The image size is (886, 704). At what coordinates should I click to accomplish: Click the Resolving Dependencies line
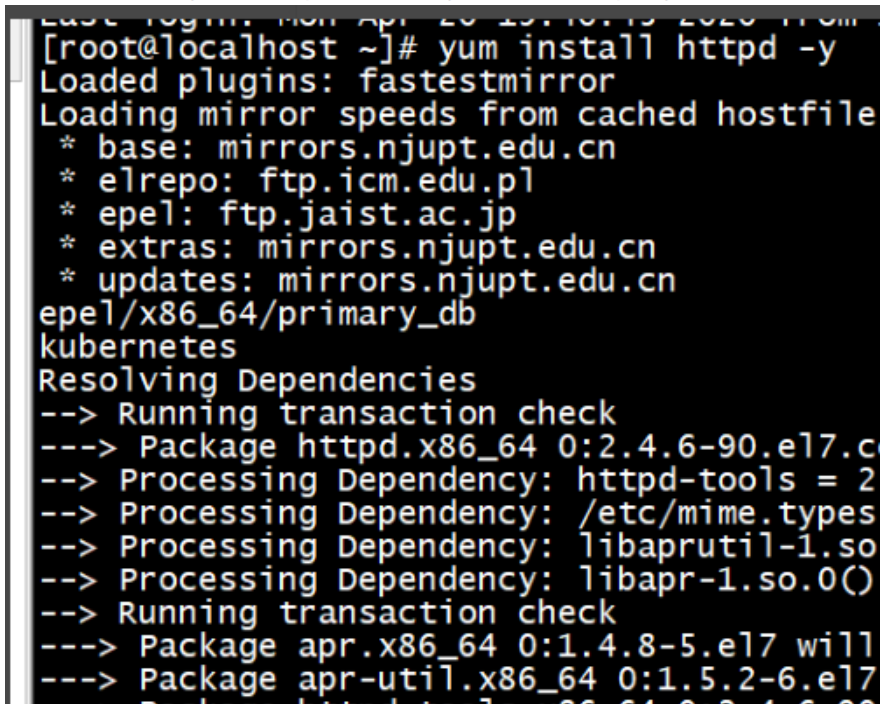258,381
